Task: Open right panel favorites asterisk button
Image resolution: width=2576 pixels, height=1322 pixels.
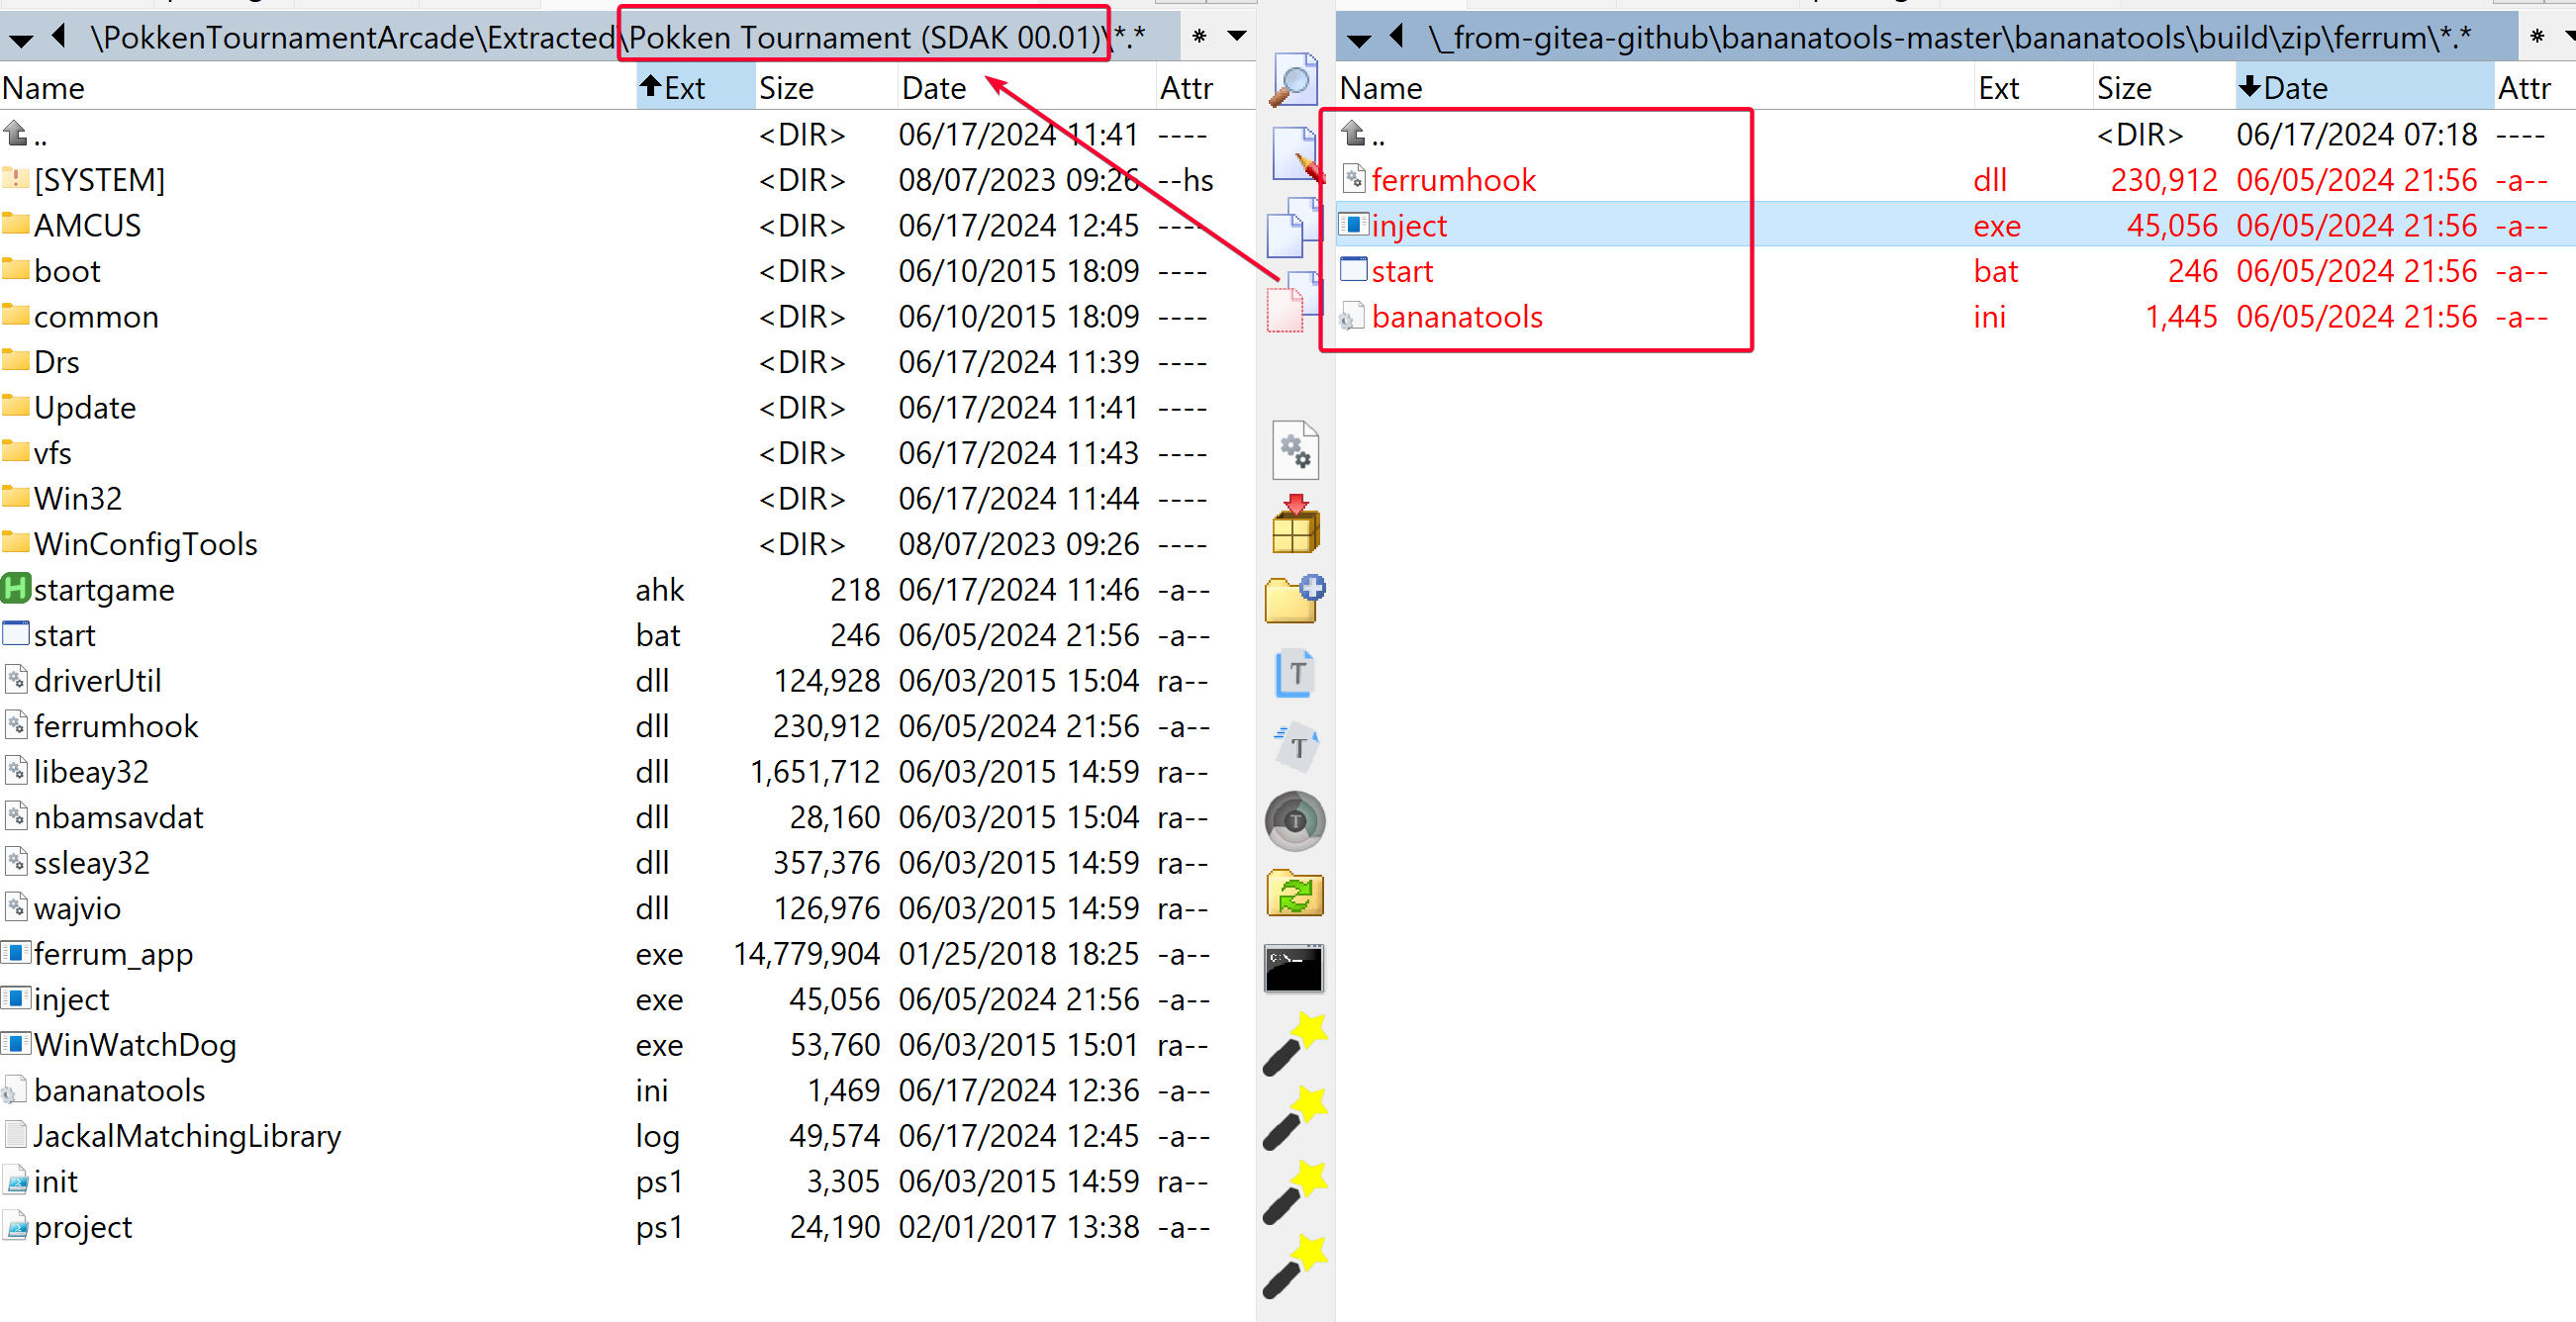Action: click(2536, 36)
